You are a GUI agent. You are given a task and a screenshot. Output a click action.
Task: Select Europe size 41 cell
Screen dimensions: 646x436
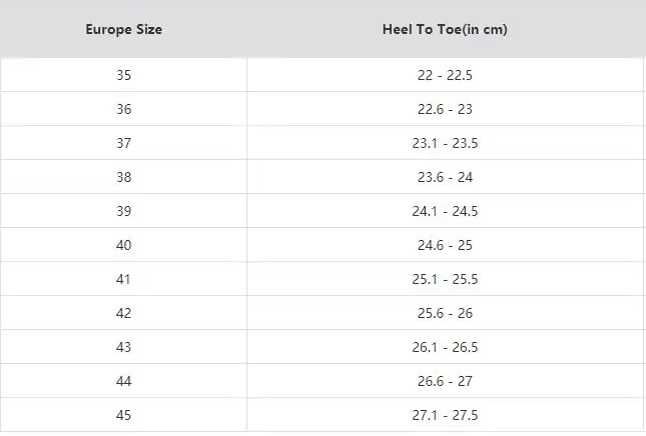coord(123,279)
